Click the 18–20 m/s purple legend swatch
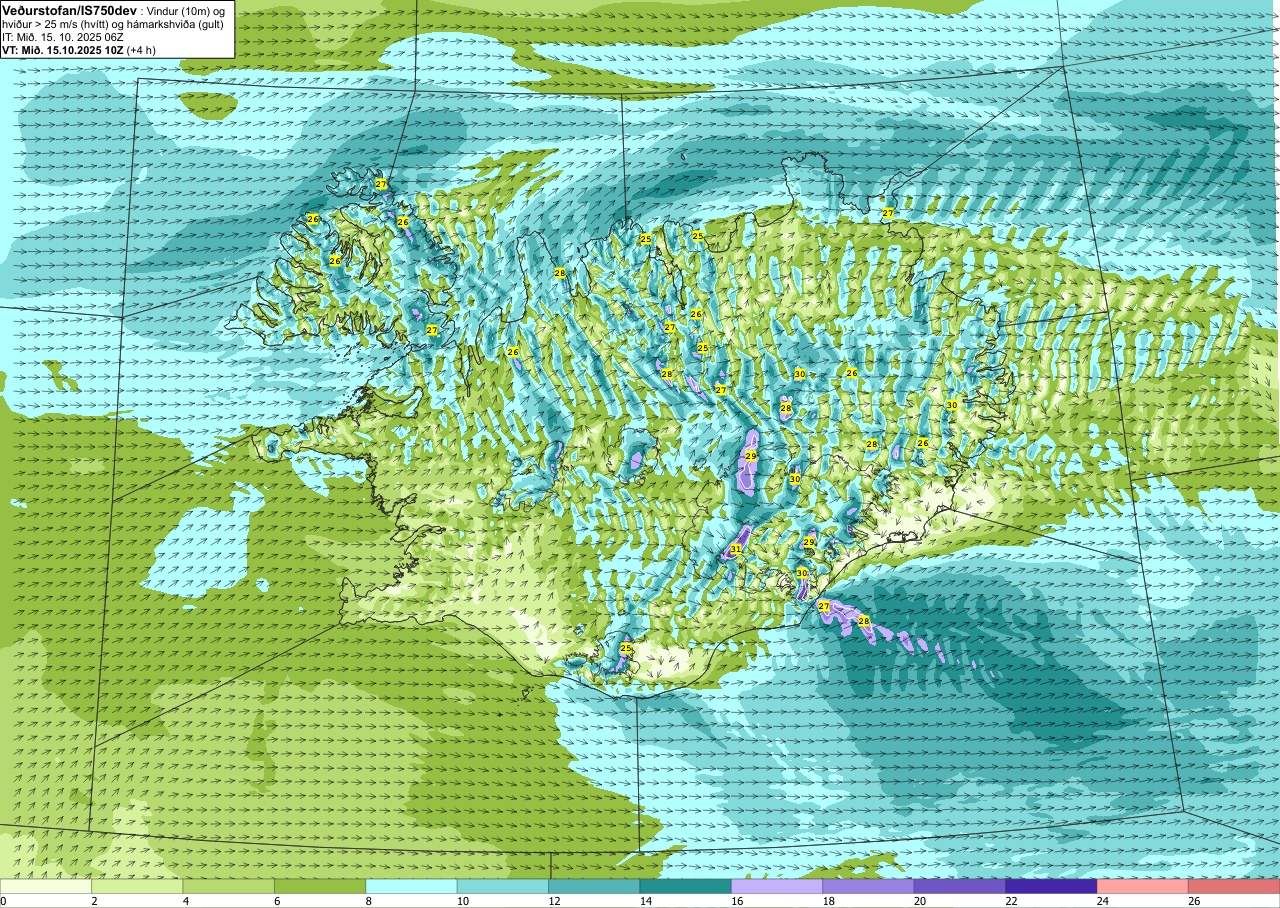The image size is (1280, 908). [868, 886]
